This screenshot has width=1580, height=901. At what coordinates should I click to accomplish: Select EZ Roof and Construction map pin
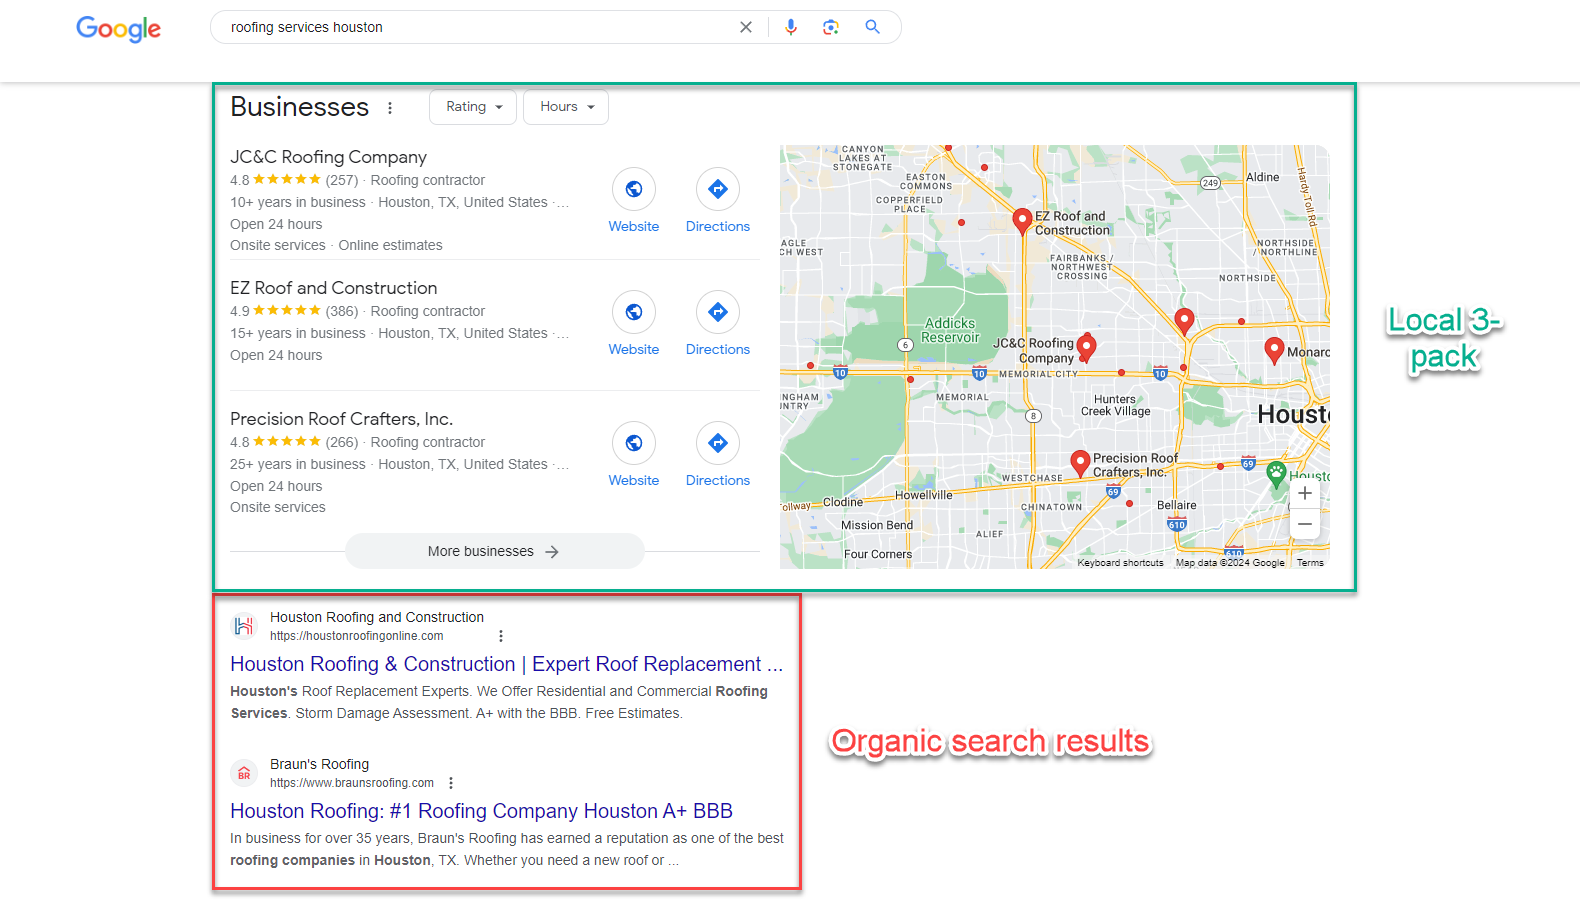pos(1022,221)
